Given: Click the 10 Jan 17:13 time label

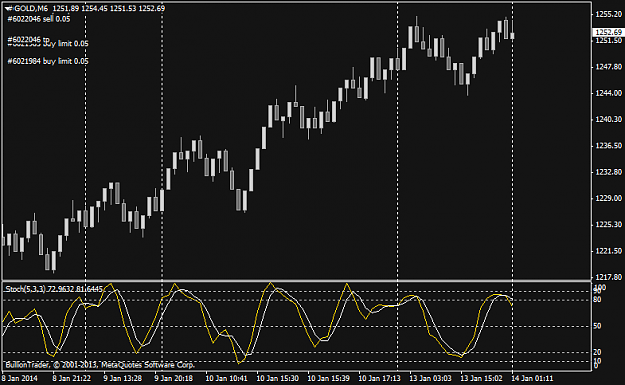Looking at the screenshot, I should coord(380,378).
